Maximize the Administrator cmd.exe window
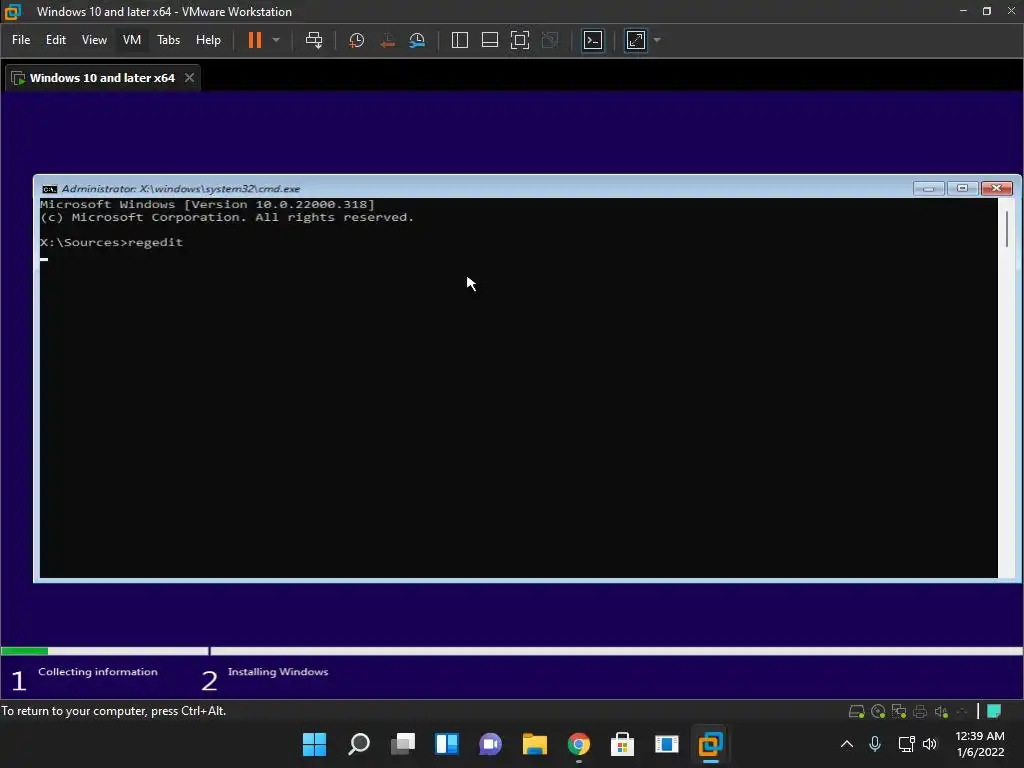This screenshot has height=768, width=1024. click(962, 188)
